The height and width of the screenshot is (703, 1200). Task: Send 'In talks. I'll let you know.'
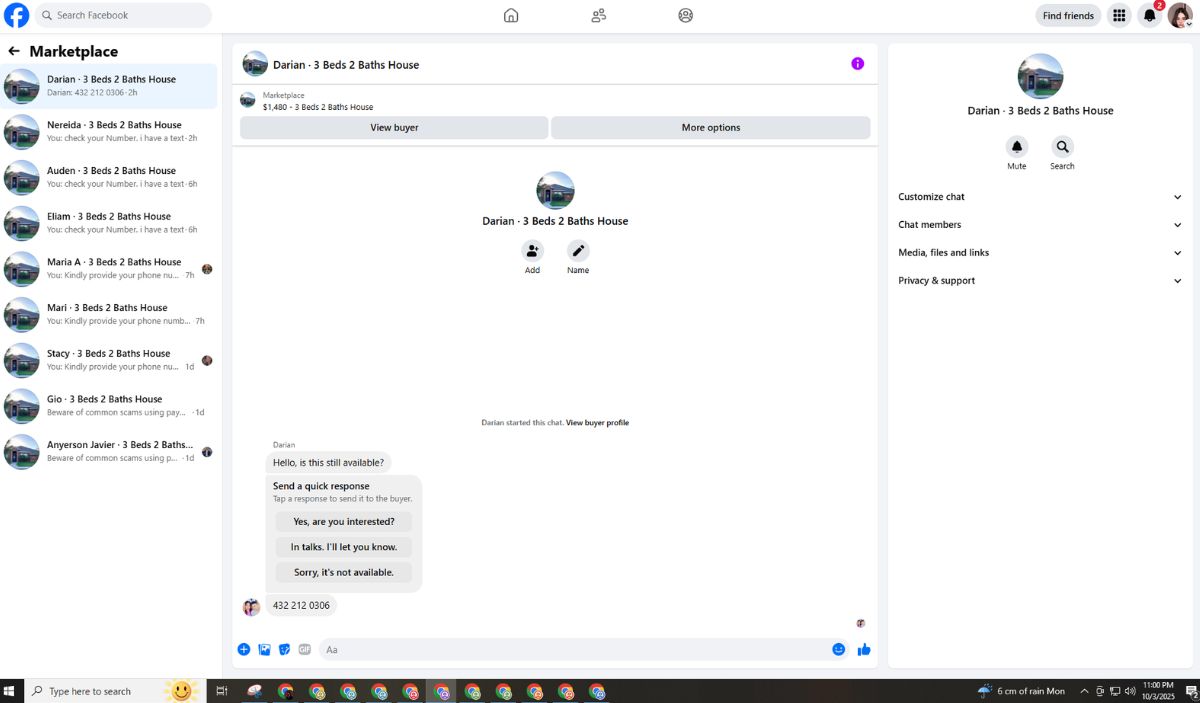point(344,547)
